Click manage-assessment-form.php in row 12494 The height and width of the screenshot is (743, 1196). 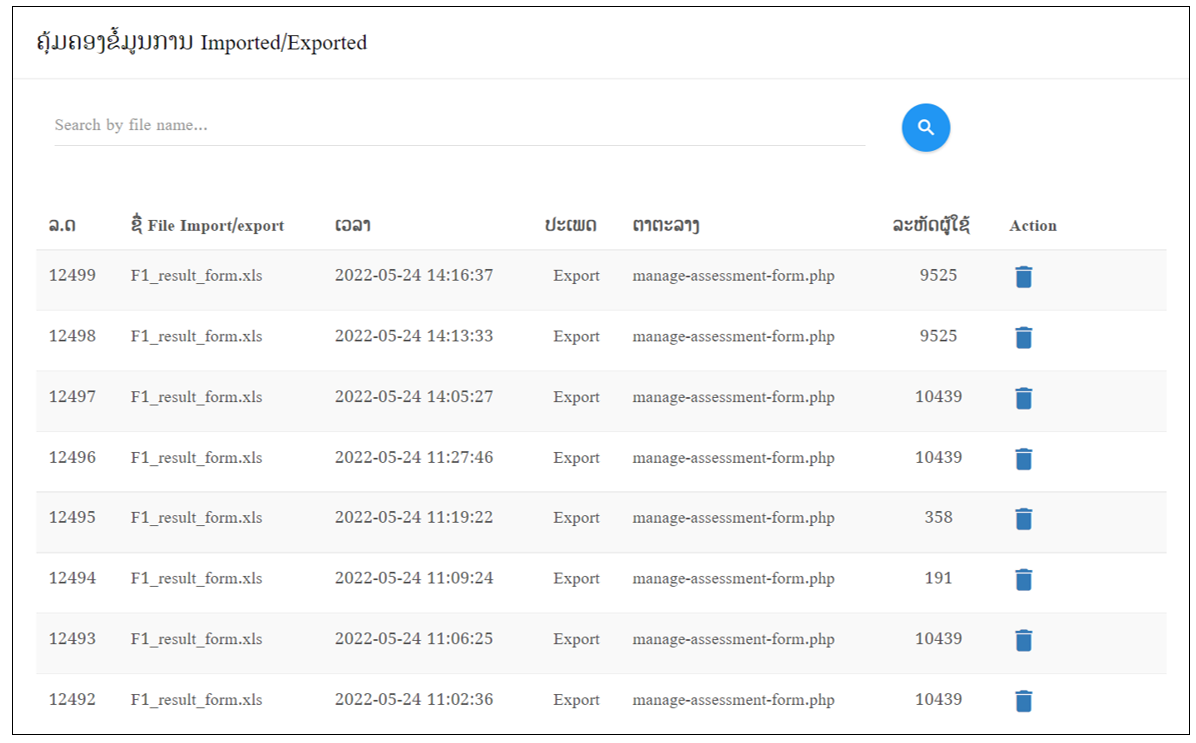(733, 579)
